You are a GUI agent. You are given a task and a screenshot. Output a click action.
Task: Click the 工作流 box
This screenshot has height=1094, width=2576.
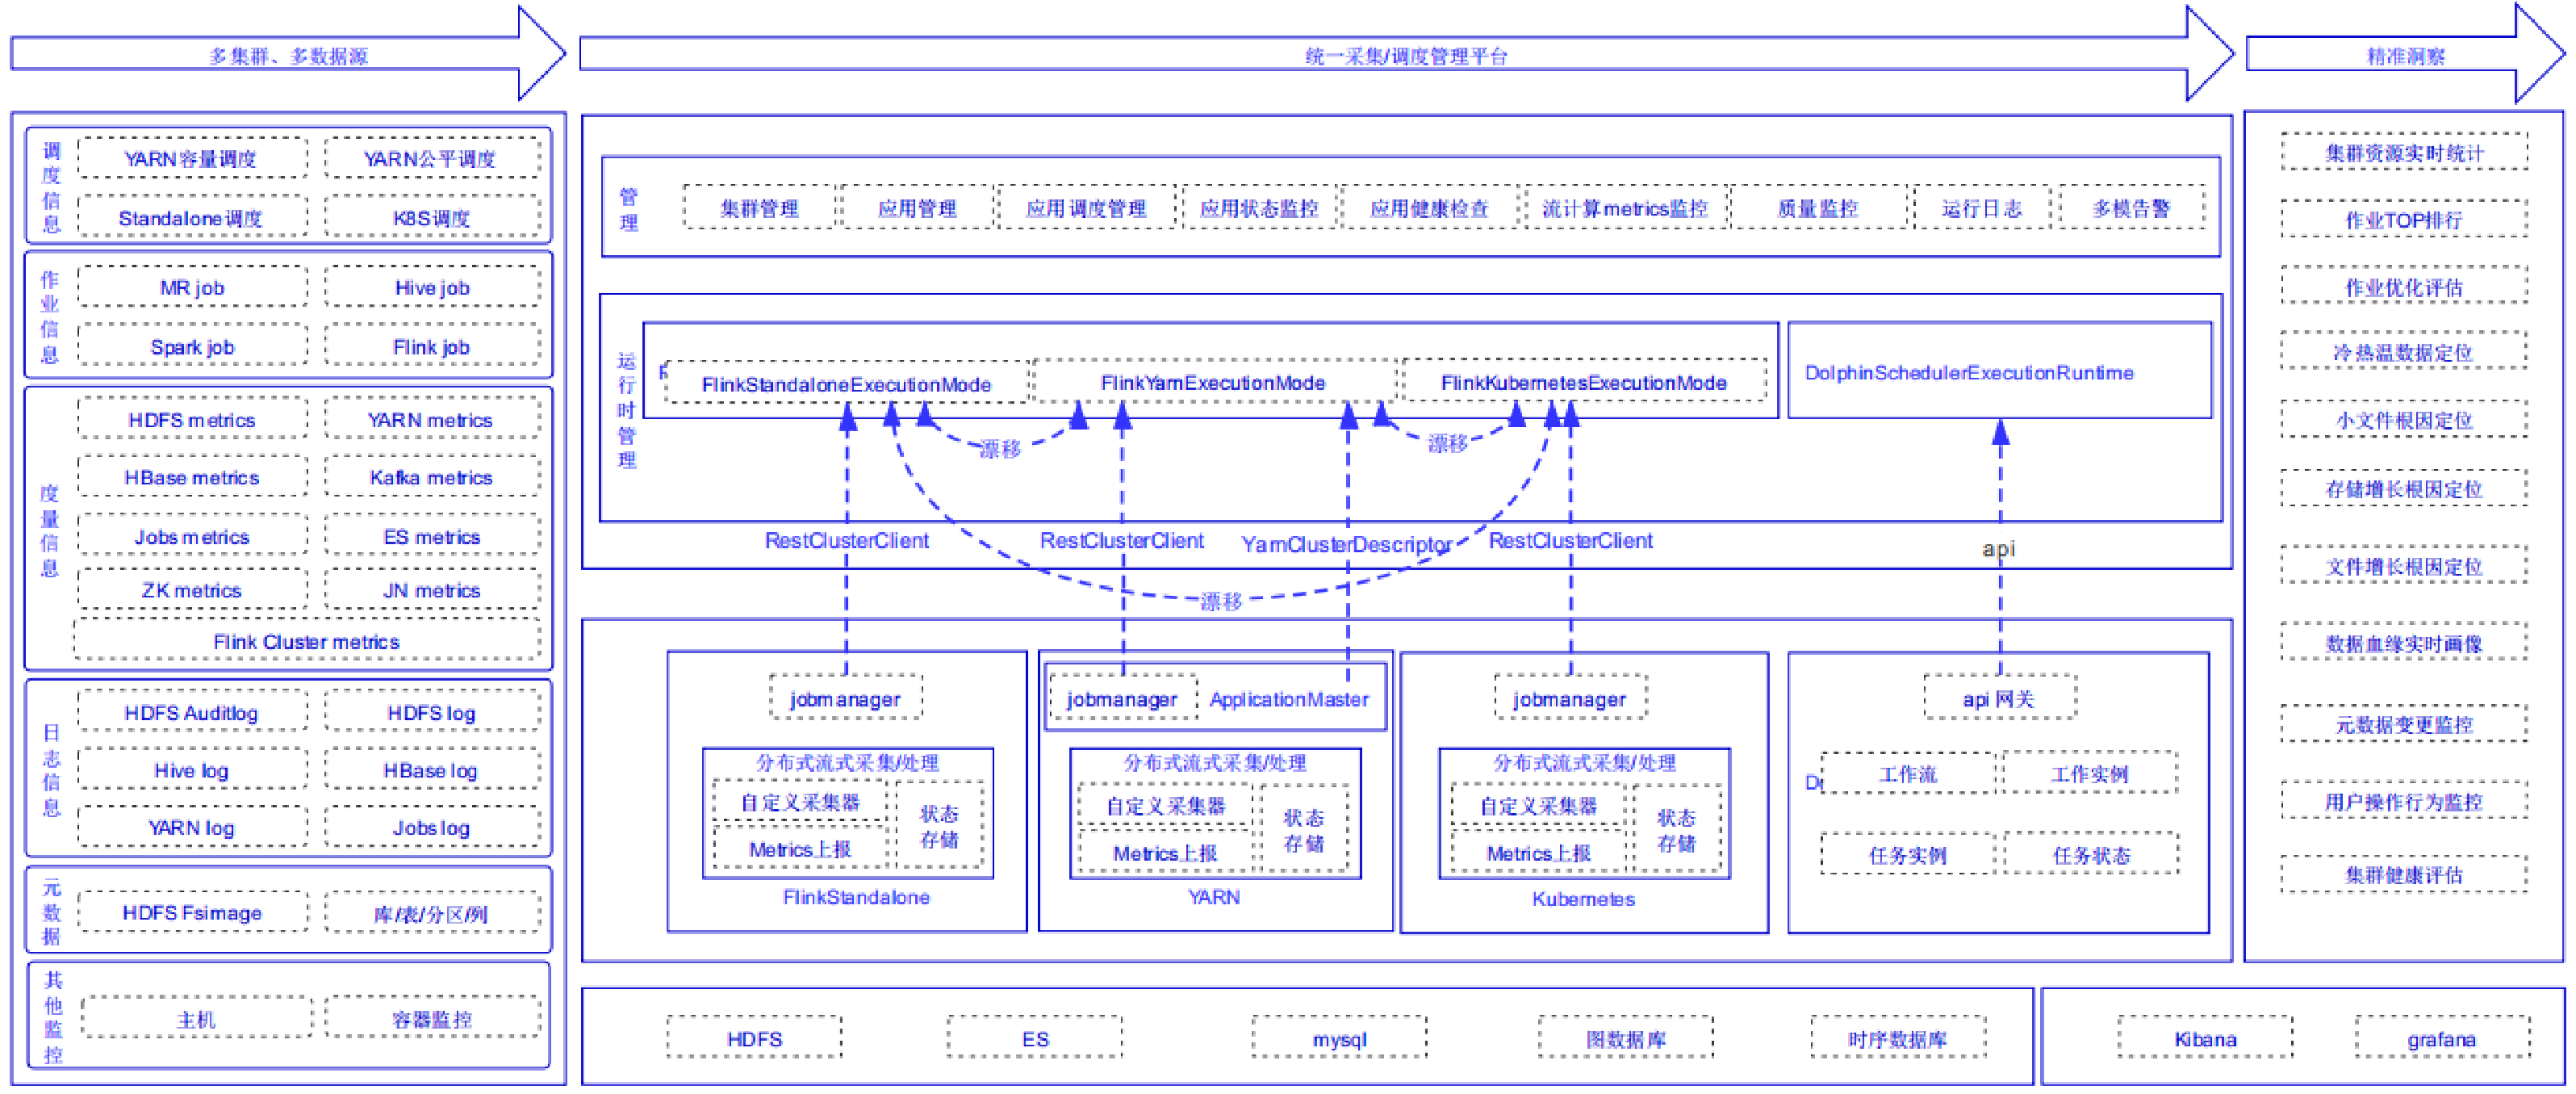[x=1908, y=772]
